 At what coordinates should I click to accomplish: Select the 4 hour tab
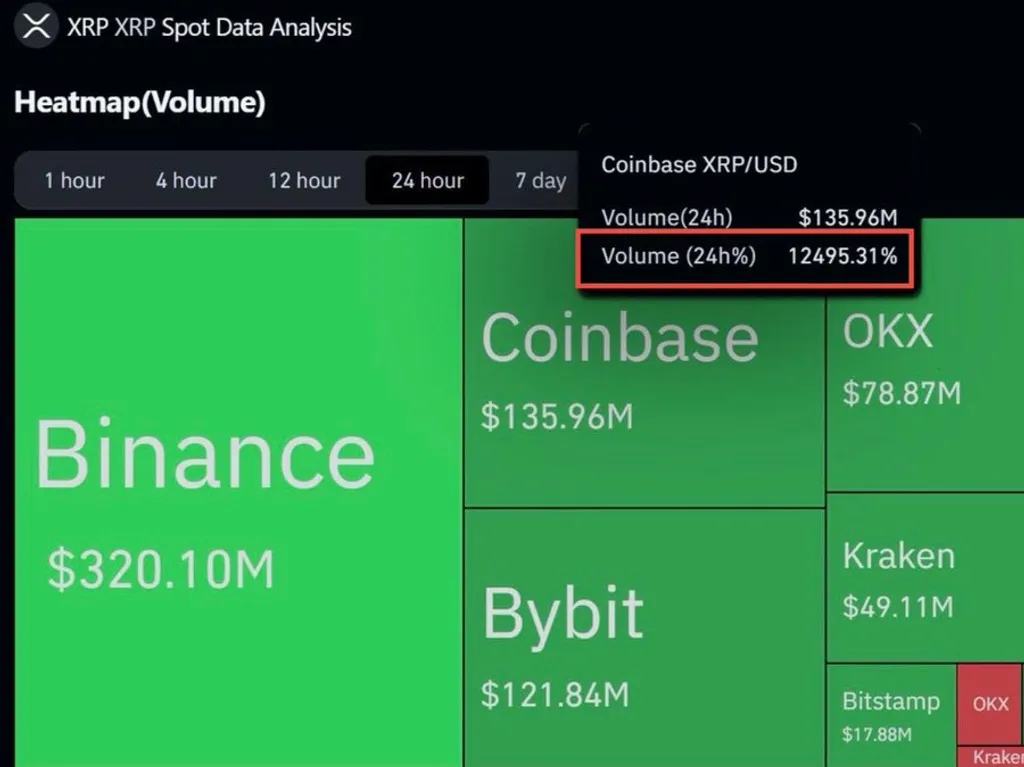186,181
